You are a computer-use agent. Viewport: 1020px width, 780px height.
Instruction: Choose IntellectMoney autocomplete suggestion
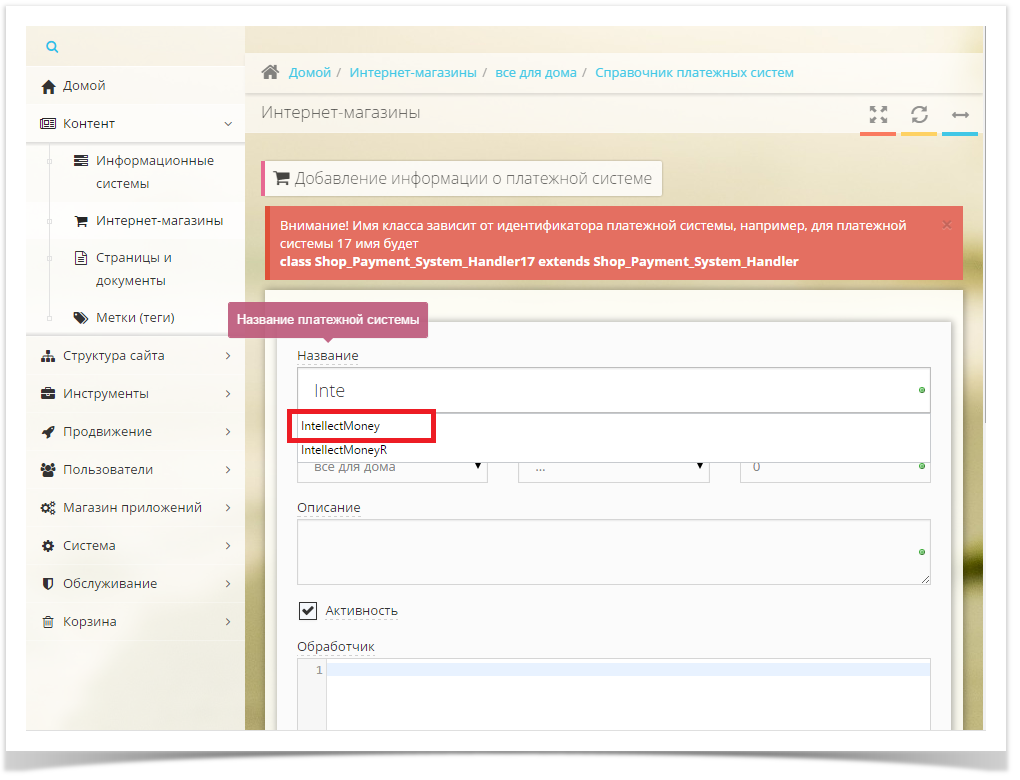pyautogui.click(x=341, y=426)
